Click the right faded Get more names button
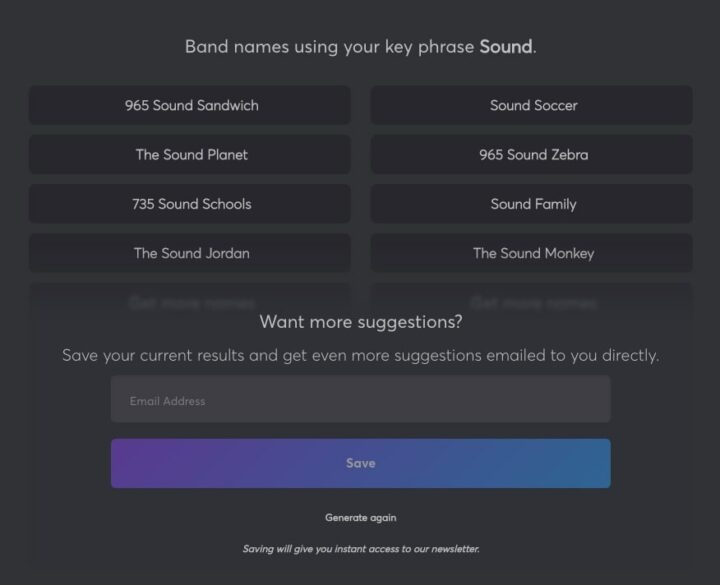Image resolution: width=720 pixels, height=585 pixels. tap(533, 301)
